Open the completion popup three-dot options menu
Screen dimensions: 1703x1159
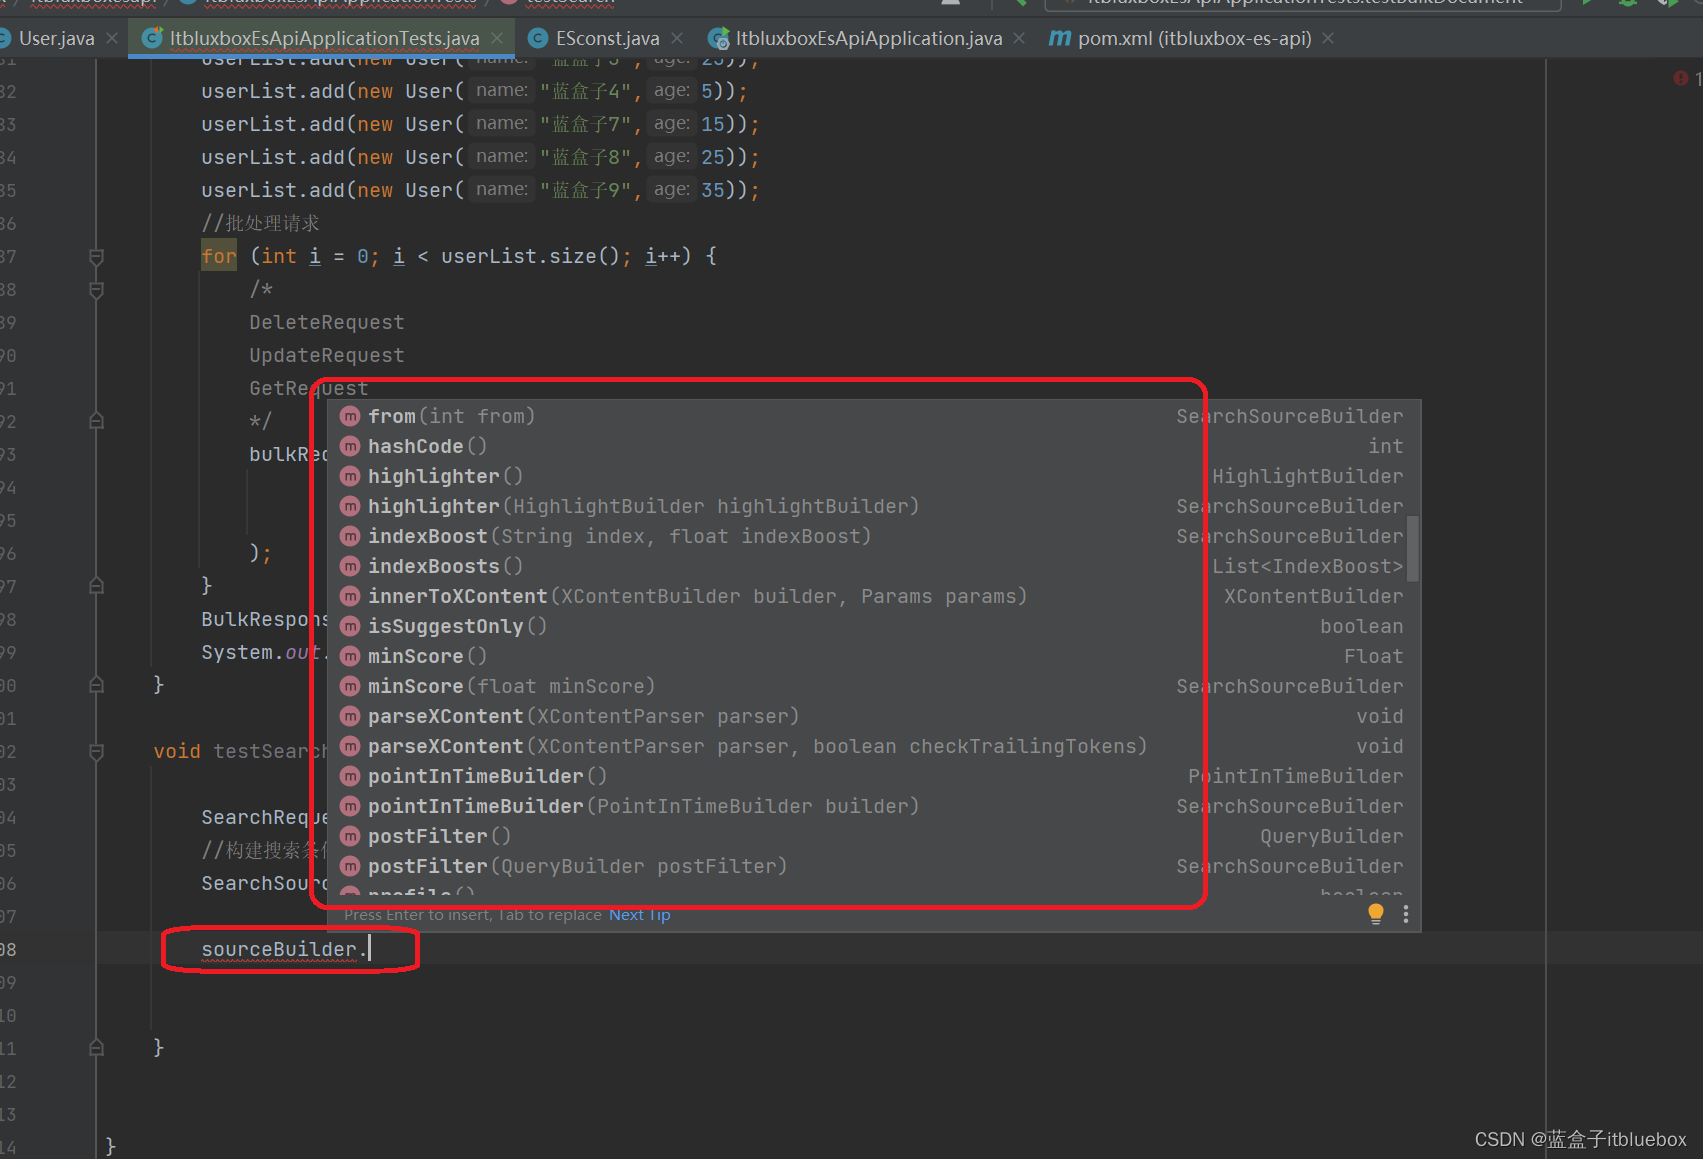pyautogui.click(x=1406, y=914)
